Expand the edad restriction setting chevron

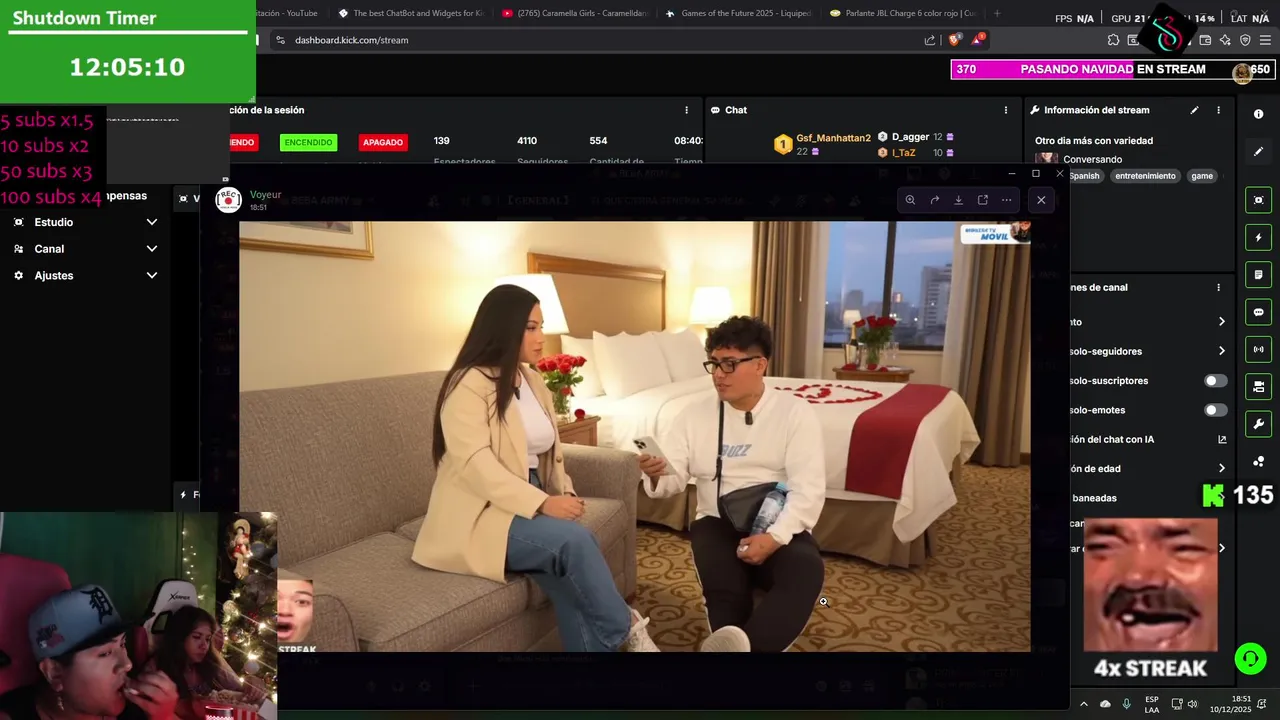[x=1221, y=468]
